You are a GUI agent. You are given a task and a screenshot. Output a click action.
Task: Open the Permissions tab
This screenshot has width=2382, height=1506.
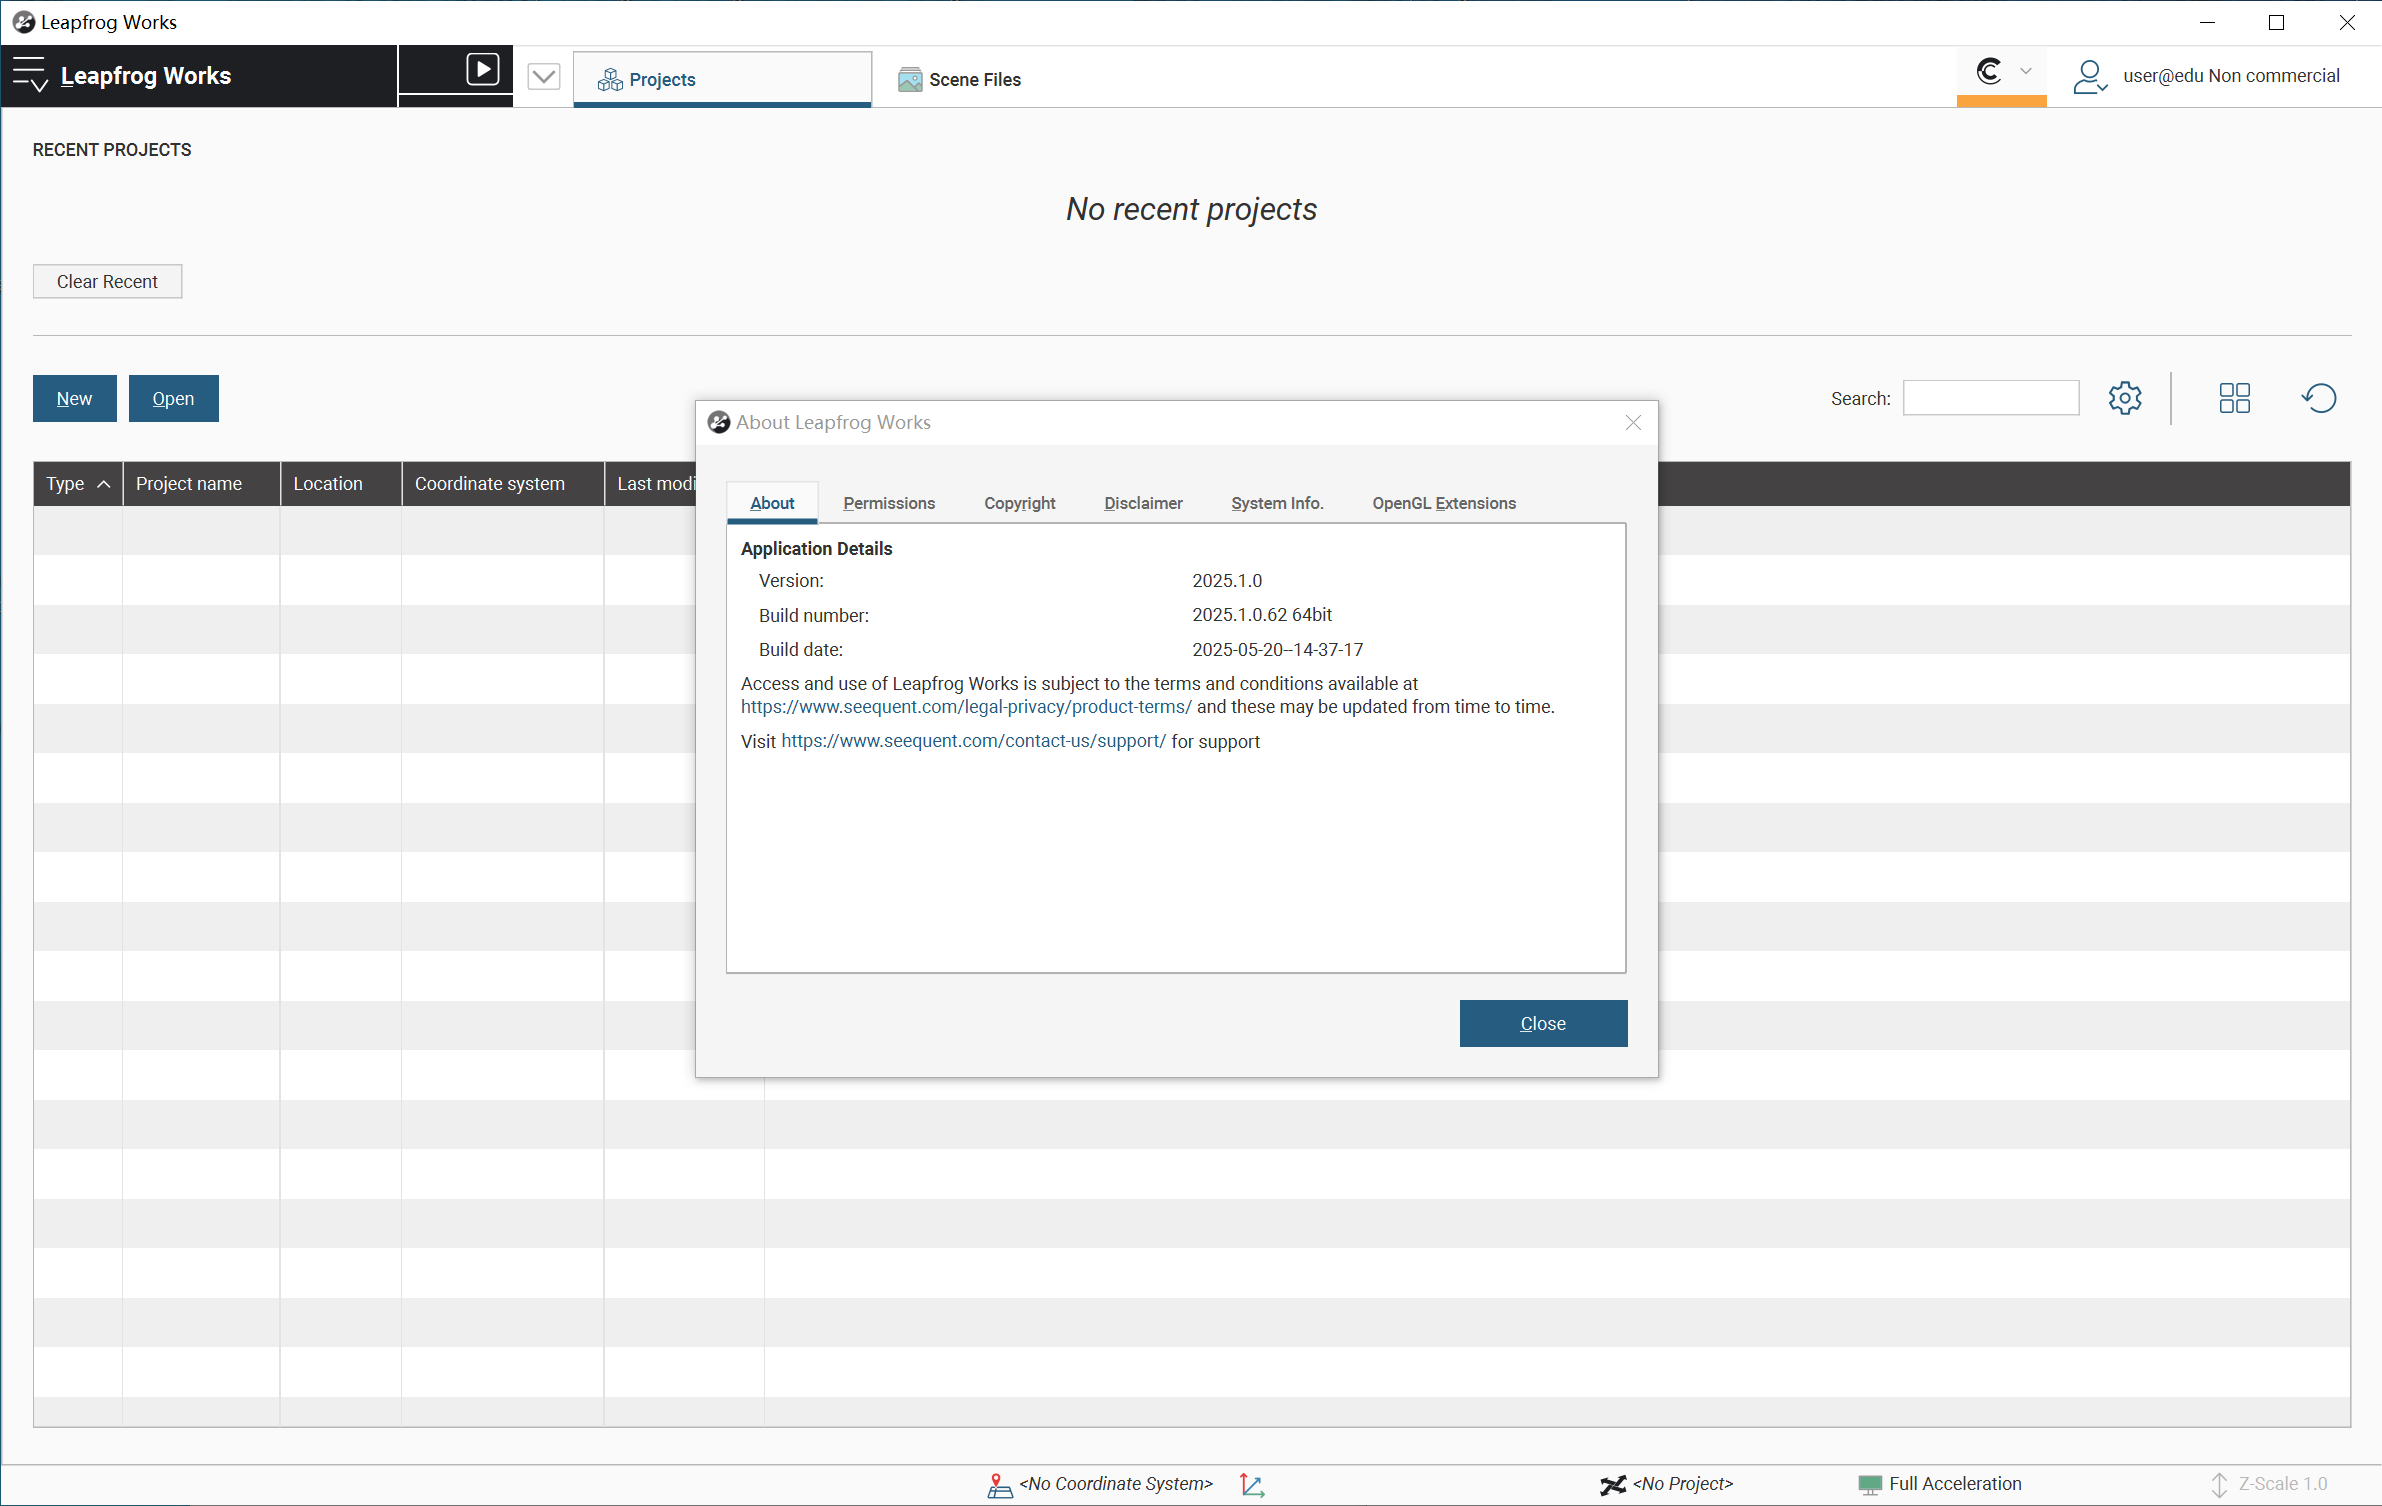889,503
